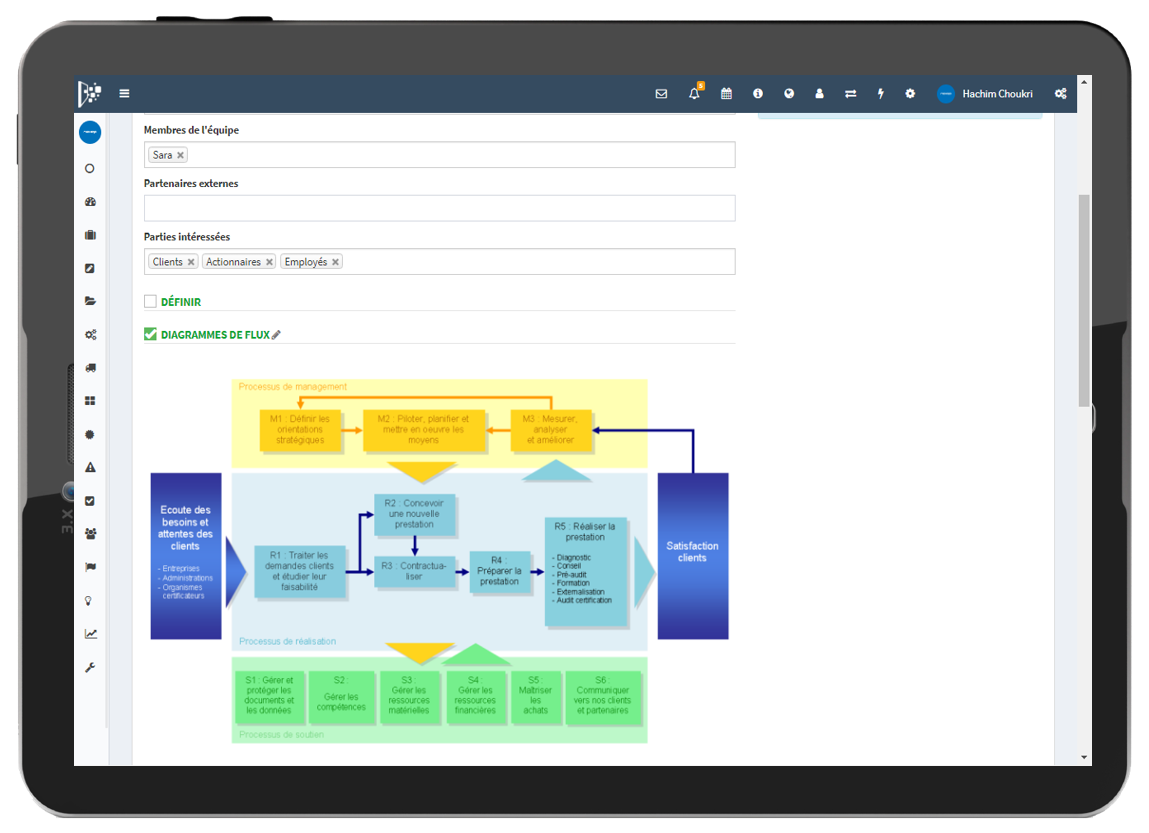
Task: Open the group users icon in sidebar
Action: [x=90, y=534]
